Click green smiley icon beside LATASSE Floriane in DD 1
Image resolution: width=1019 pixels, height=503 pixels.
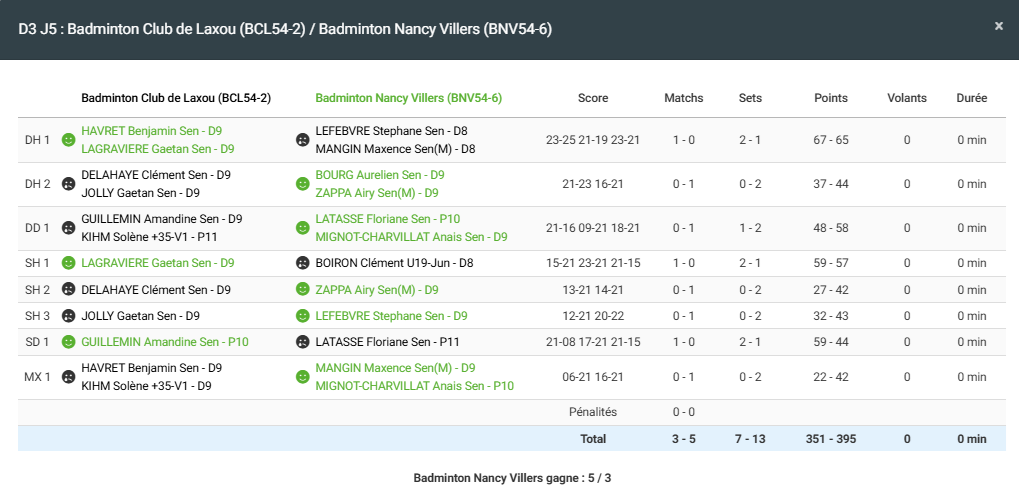click(x=302, y=228)
